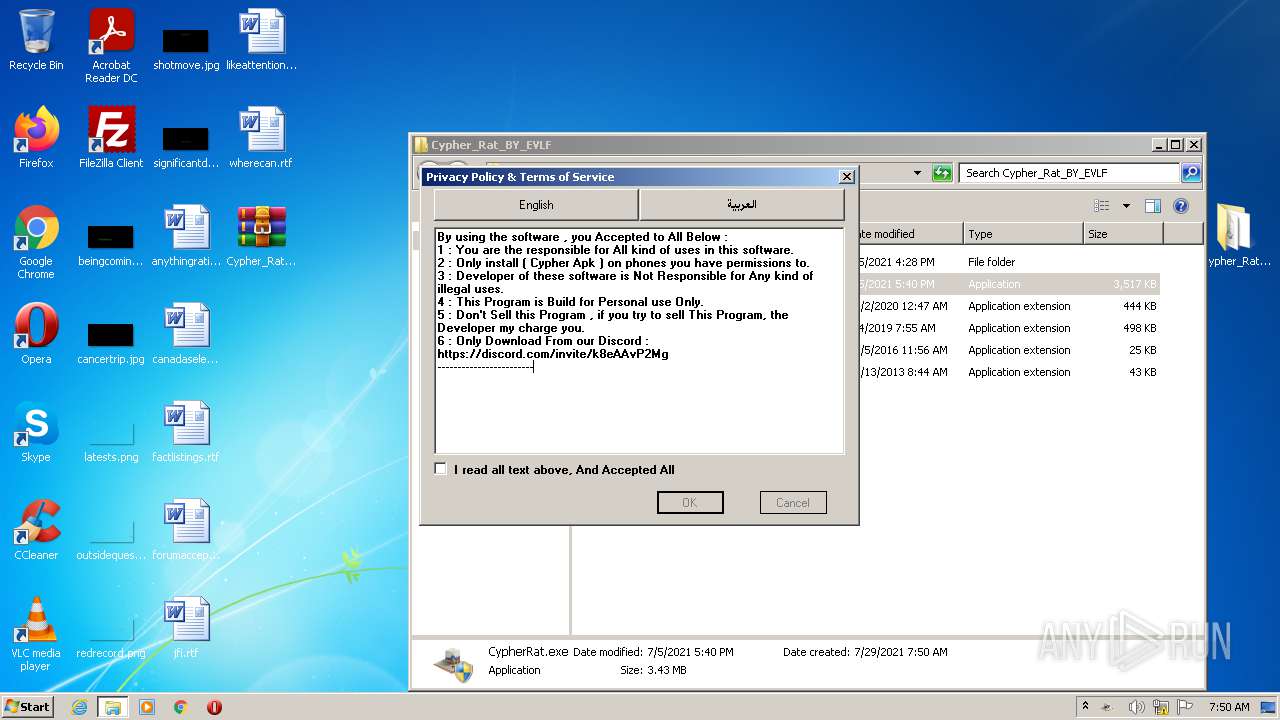The height and width of the screenshot is (720, 1280).
Task: Launch the CCleaner desktop shortcut
Action: (36, 530)
